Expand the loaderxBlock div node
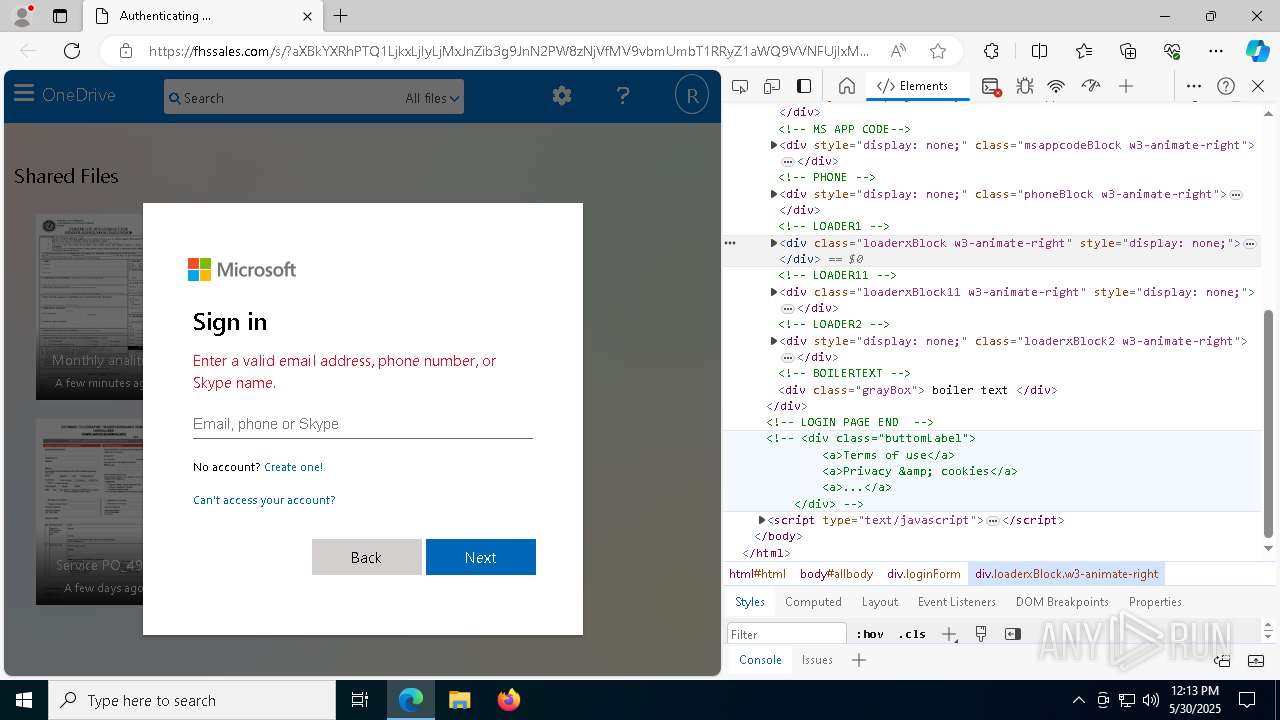1280x720 pixels. 774,243
